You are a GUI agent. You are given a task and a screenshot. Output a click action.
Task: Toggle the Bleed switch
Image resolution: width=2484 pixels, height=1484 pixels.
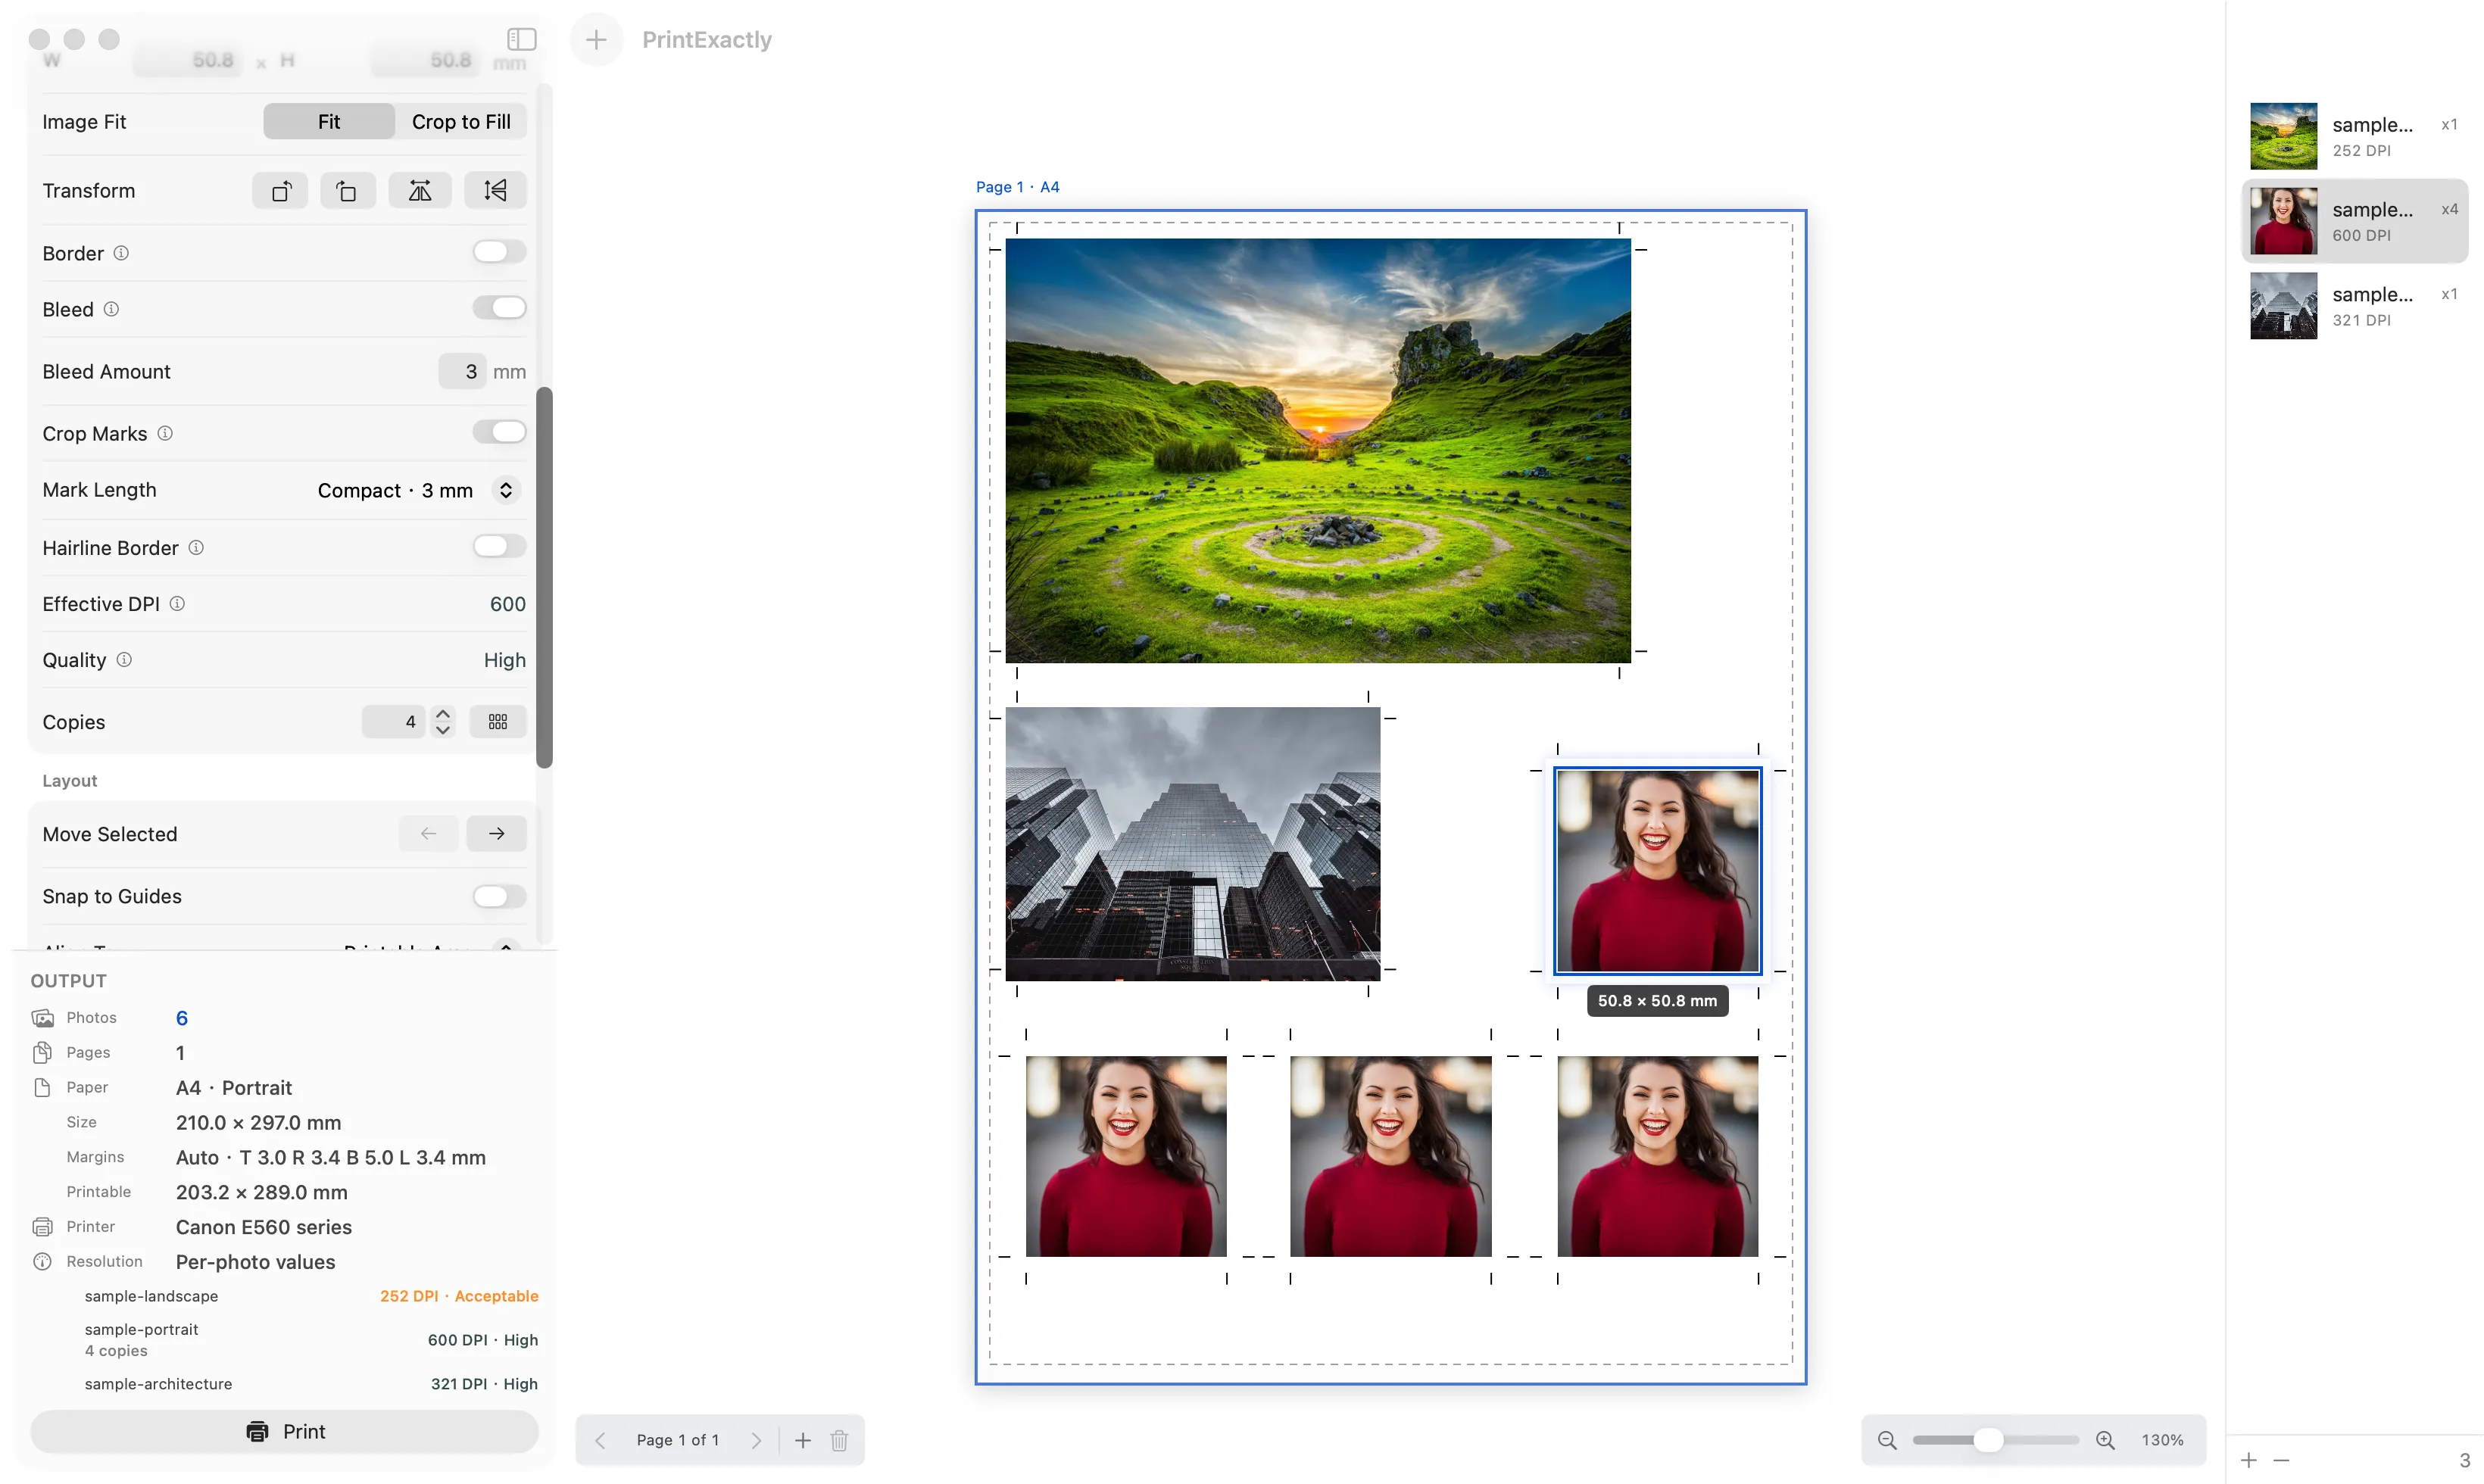(x=499, y=308)
